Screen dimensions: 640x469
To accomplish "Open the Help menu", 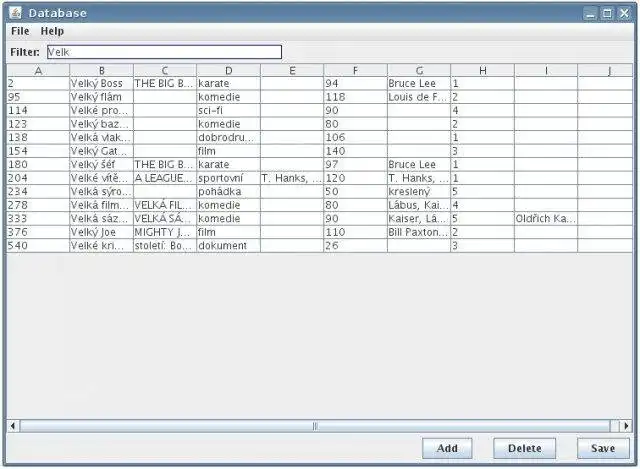I will point(52,31).
